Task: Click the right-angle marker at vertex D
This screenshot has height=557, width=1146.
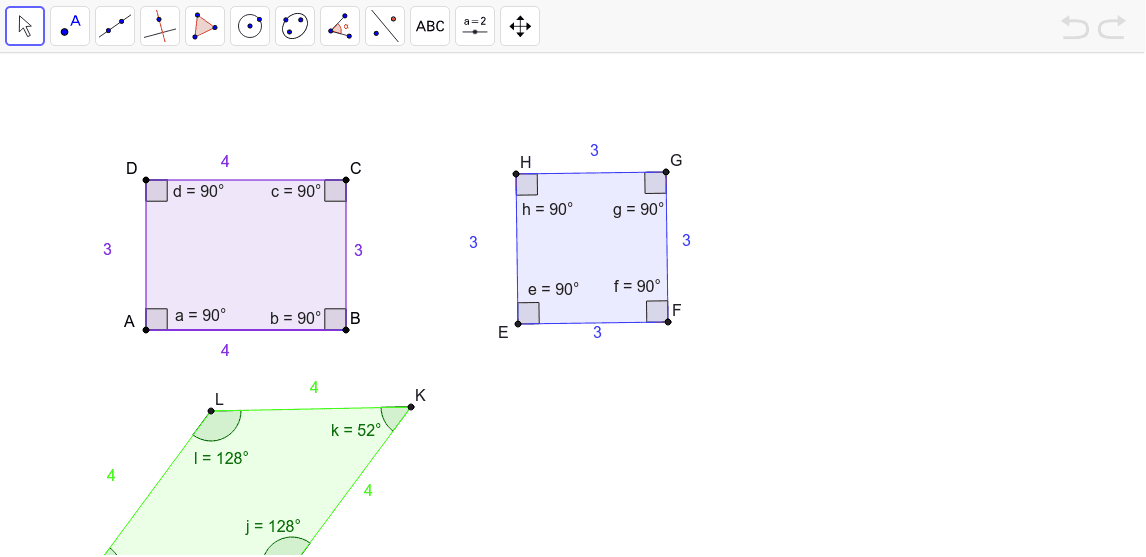Action: (x=157, y=191)
